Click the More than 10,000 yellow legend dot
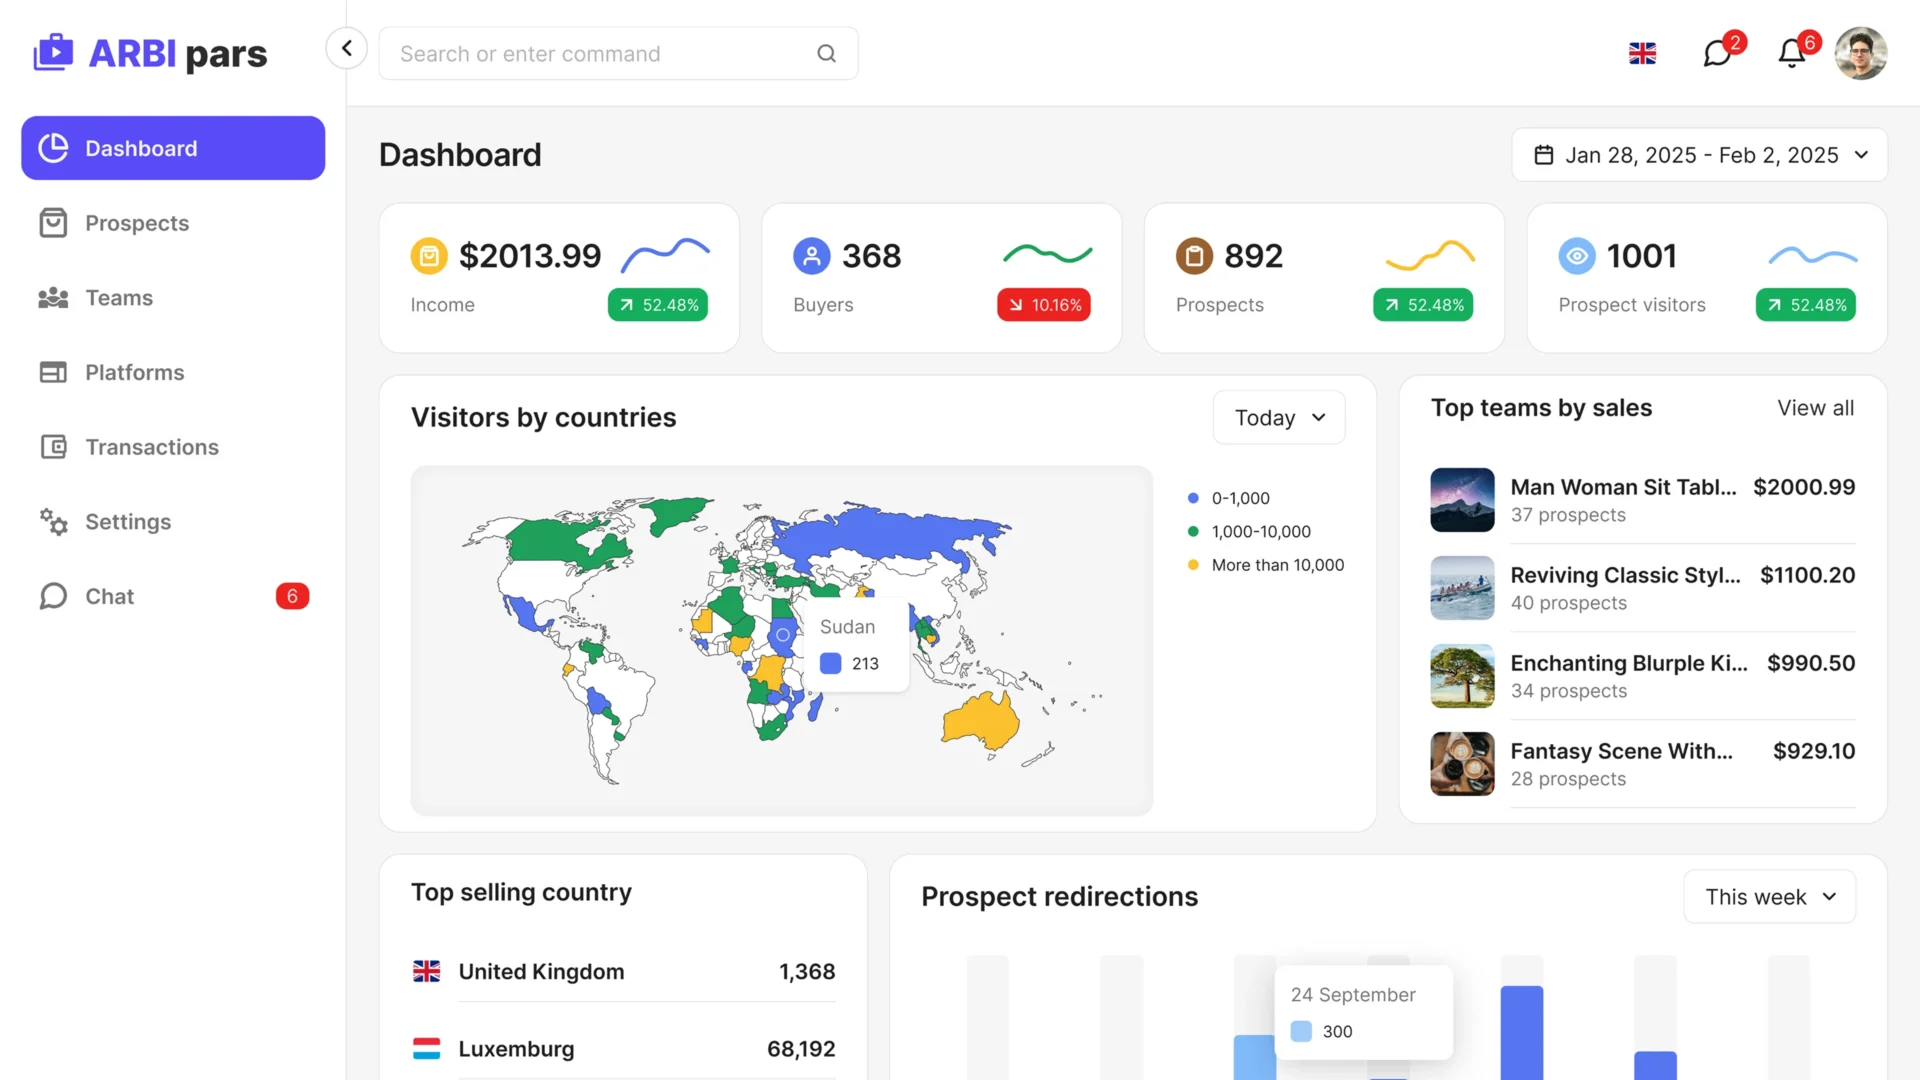Screen dimensions: 1920x1080 [x=1193, y=565]
